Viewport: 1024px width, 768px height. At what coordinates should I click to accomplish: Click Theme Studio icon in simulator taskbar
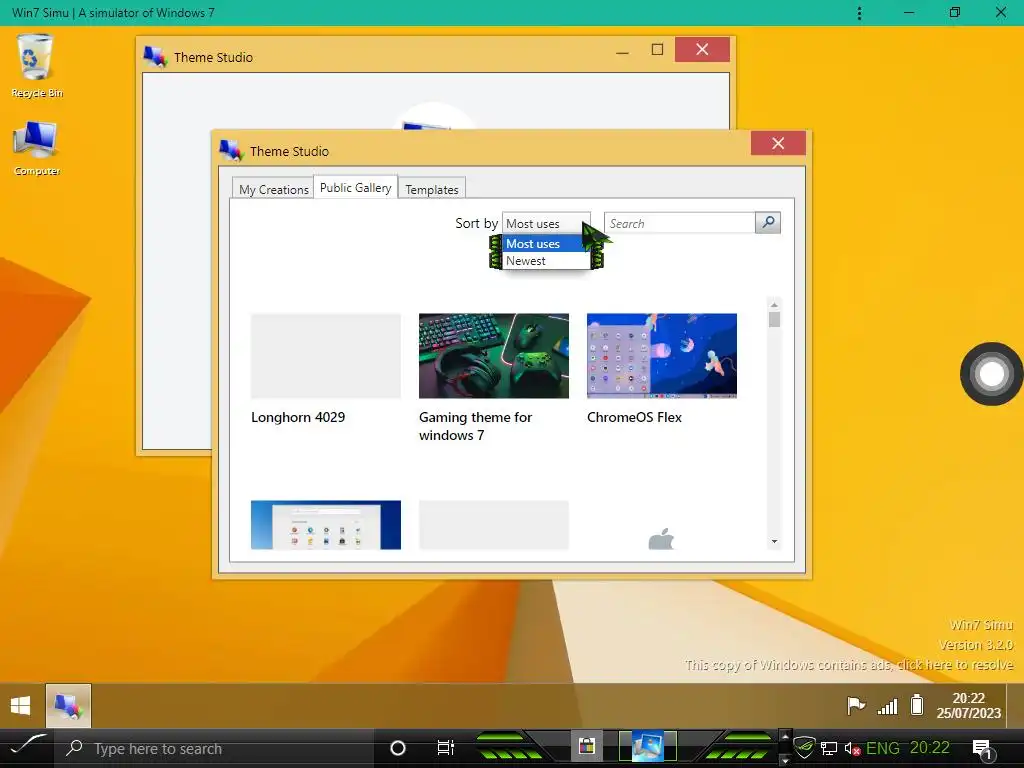(68, 705)
